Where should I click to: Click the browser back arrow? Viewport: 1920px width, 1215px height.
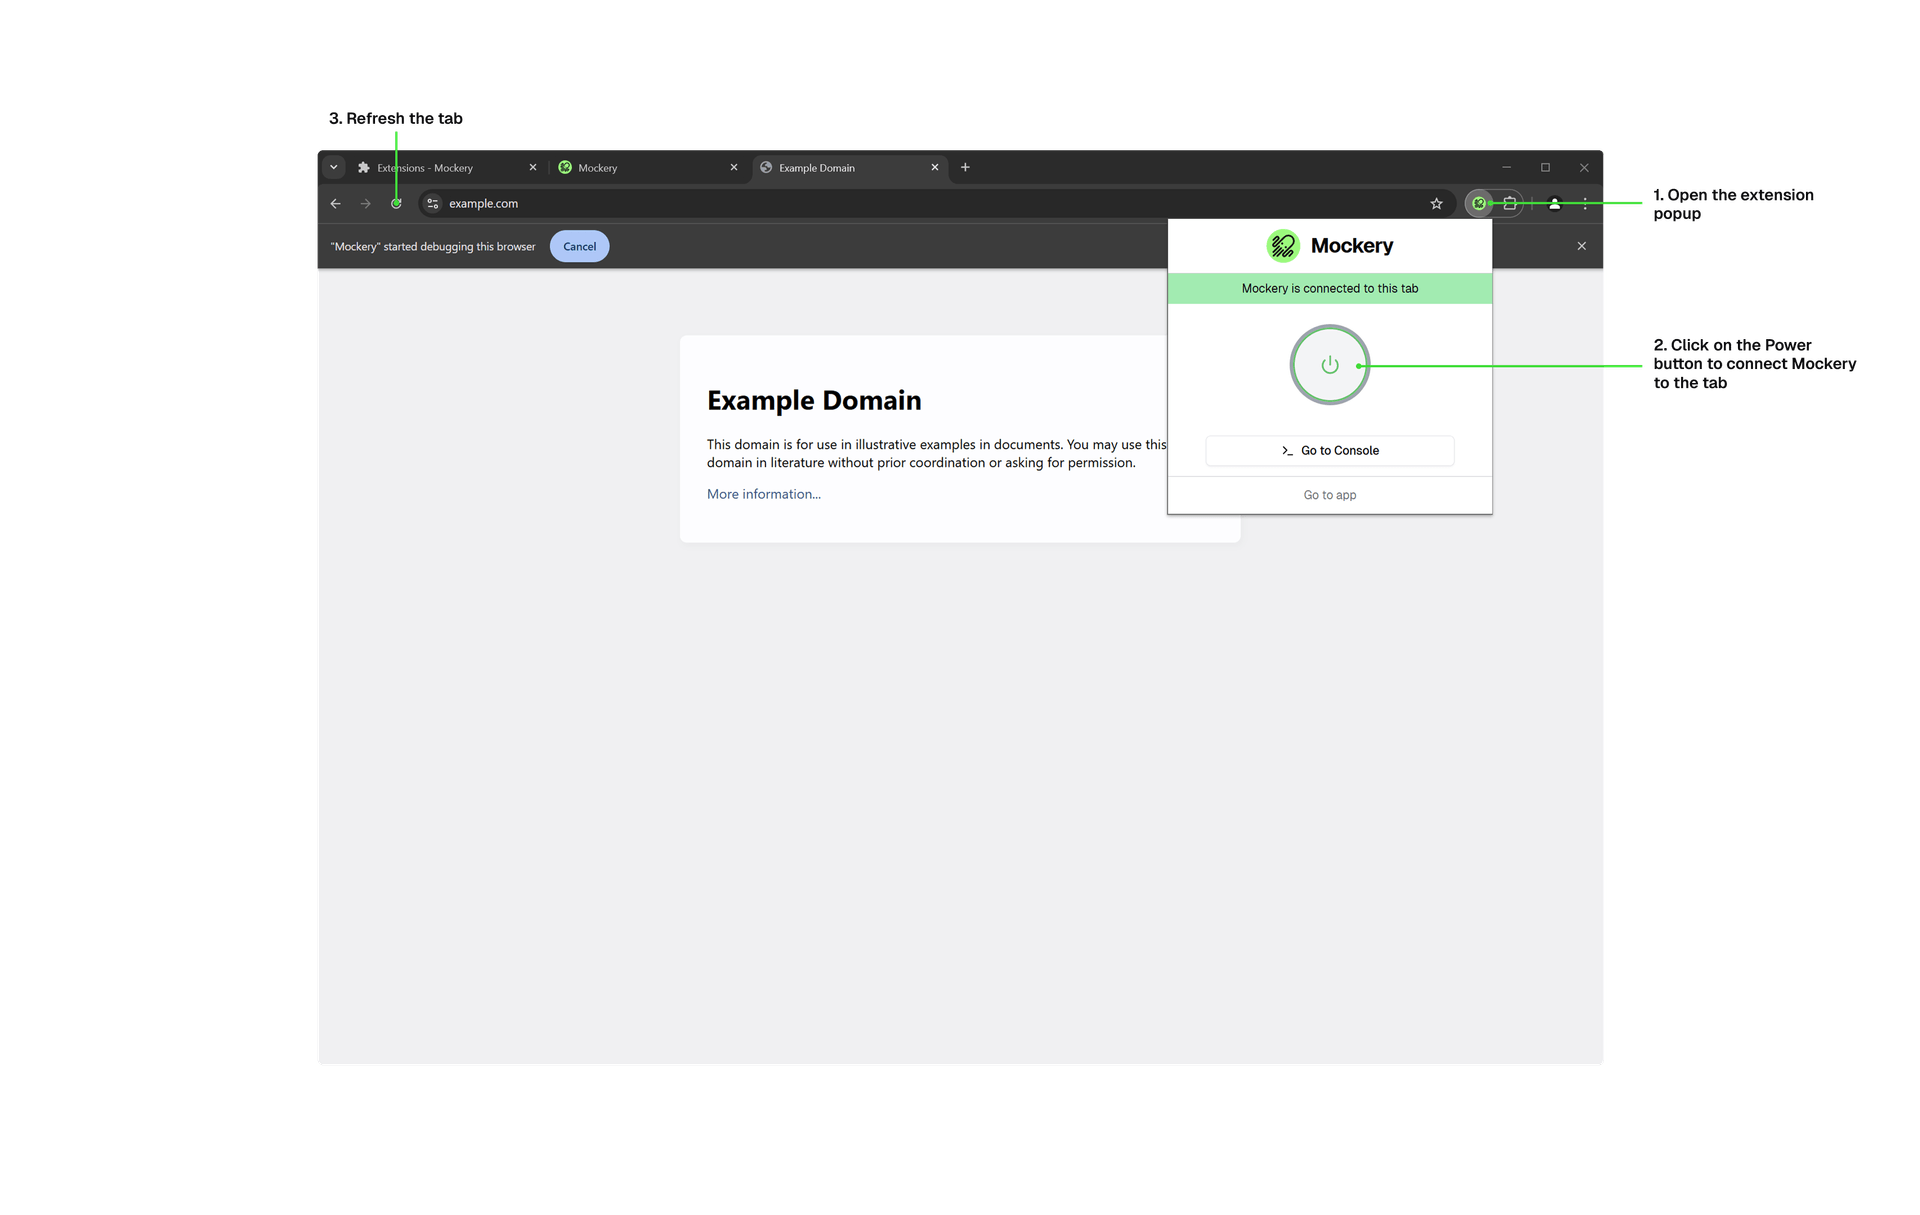pyautogui.click(x=335, y=204)
